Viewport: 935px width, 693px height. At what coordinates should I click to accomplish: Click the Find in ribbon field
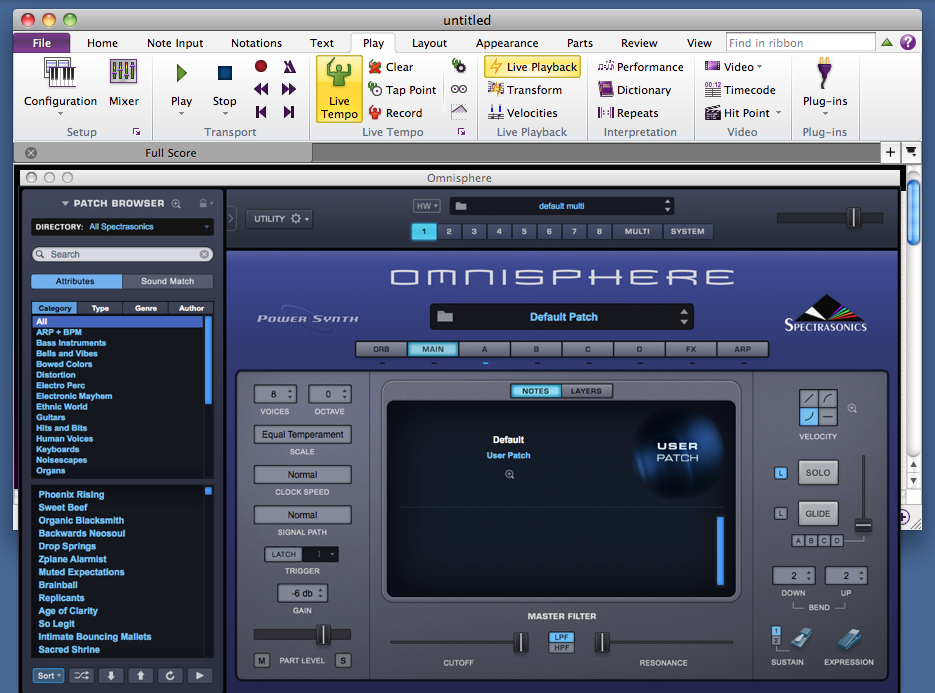coord(800,43)
